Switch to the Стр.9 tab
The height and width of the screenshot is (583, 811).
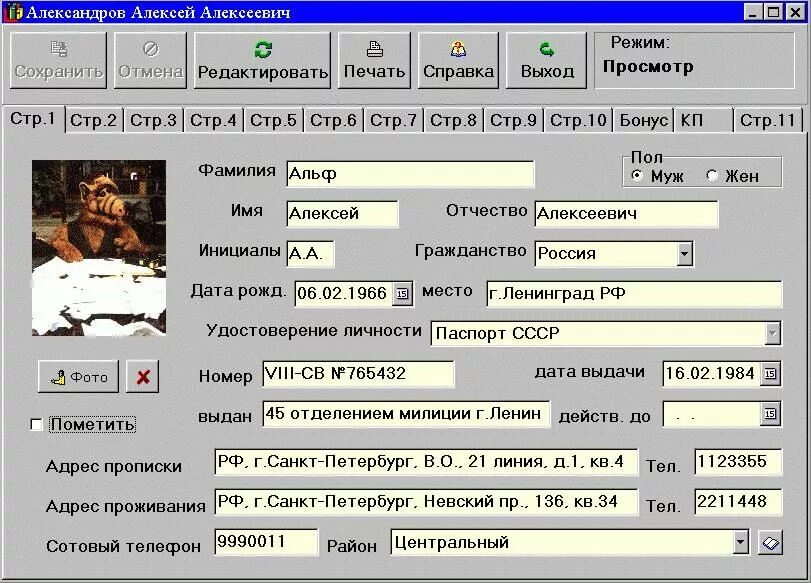[514, 120]
